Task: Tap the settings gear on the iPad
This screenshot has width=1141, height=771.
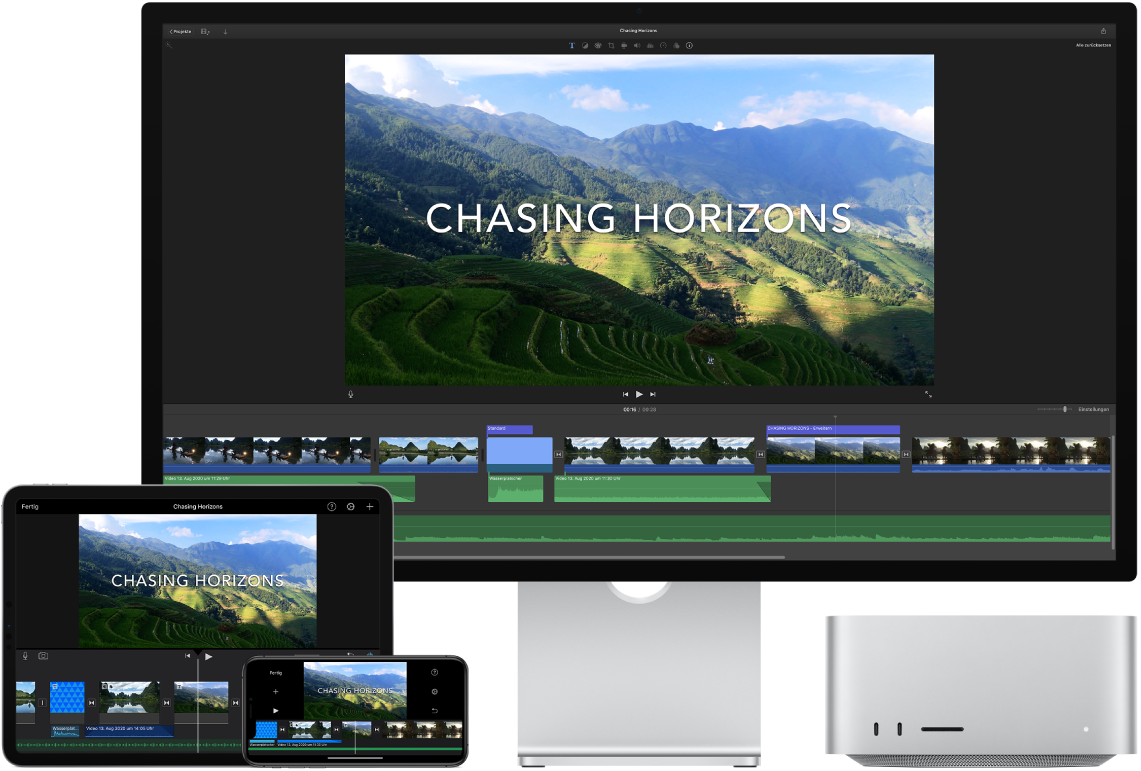Action: [x=350, y=506]
